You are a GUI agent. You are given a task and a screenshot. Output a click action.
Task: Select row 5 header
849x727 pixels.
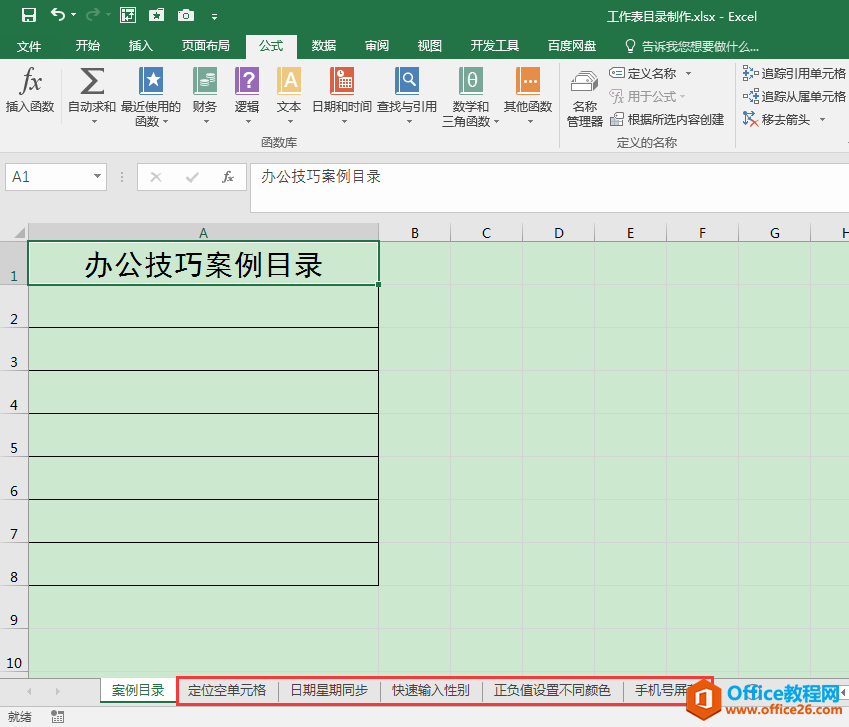14,436
